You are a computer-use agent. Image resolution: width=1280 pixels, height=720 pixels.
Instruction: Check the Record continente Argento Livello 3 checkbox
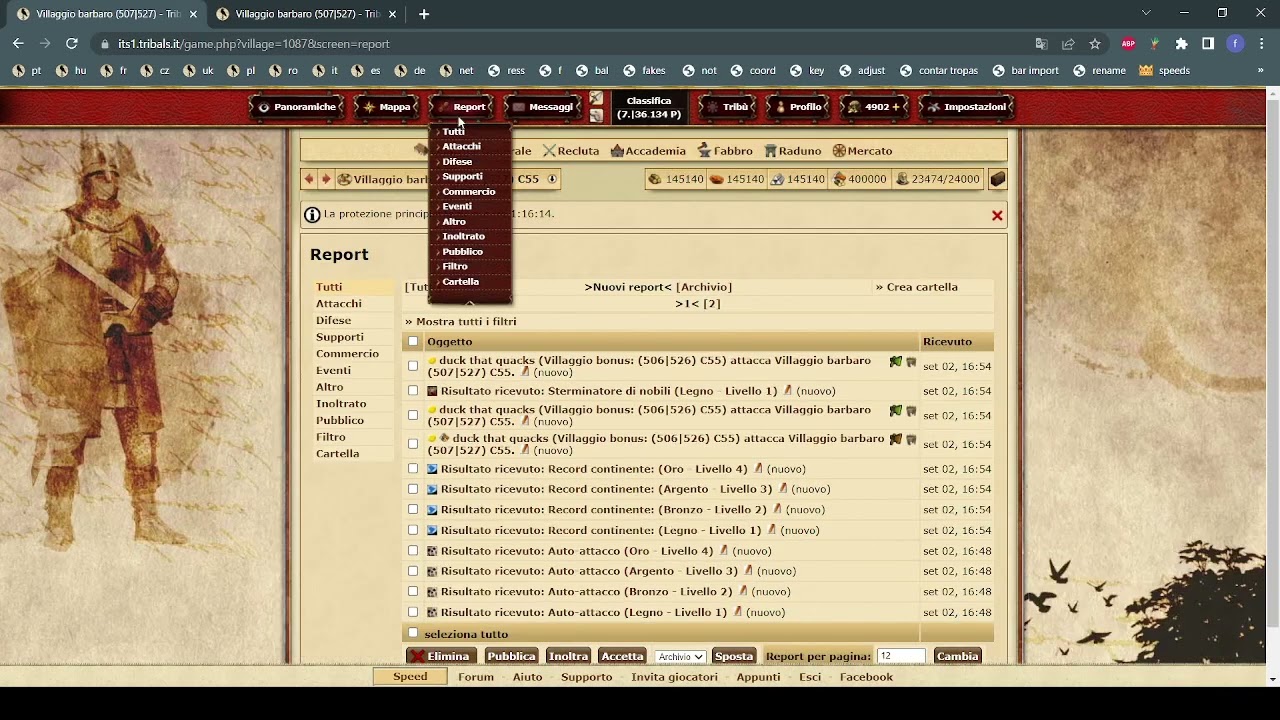413,489
